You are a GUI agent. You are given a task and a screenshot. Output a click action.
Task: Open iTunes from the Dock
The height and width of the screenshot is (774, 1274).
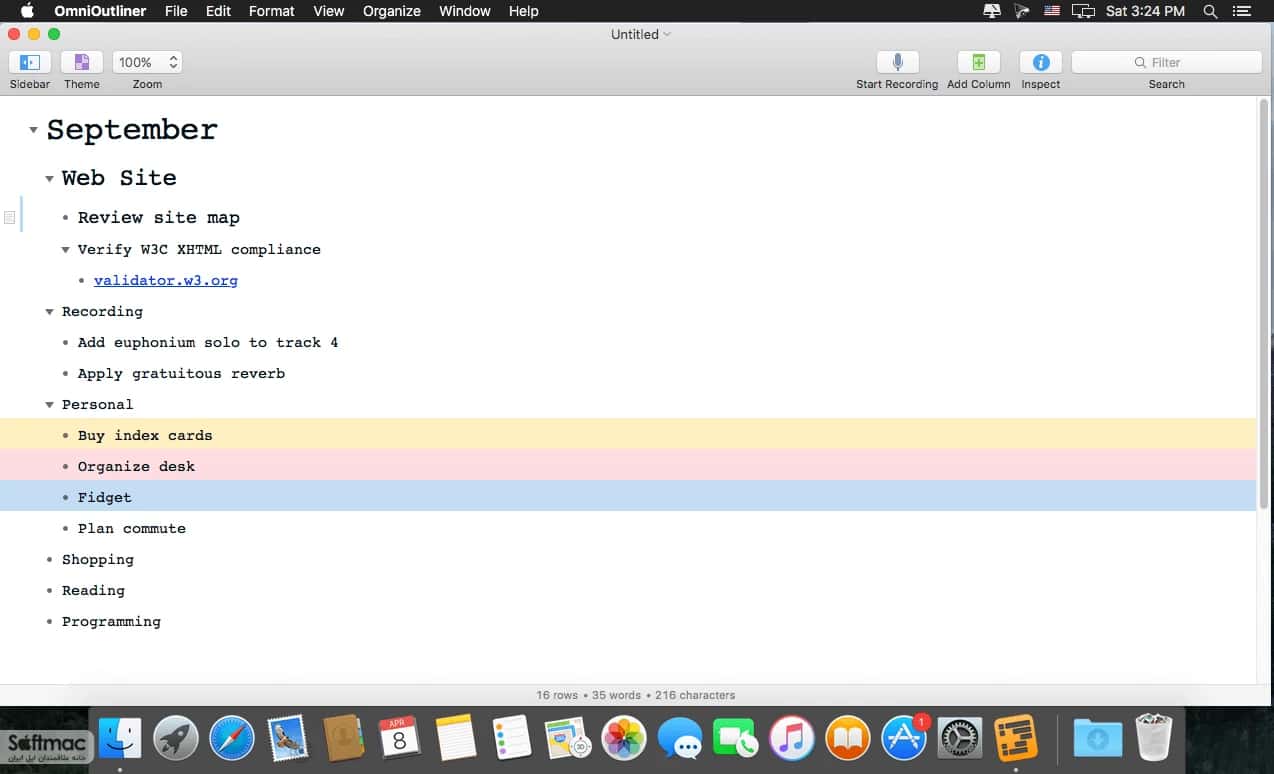[x=792, y=739]
